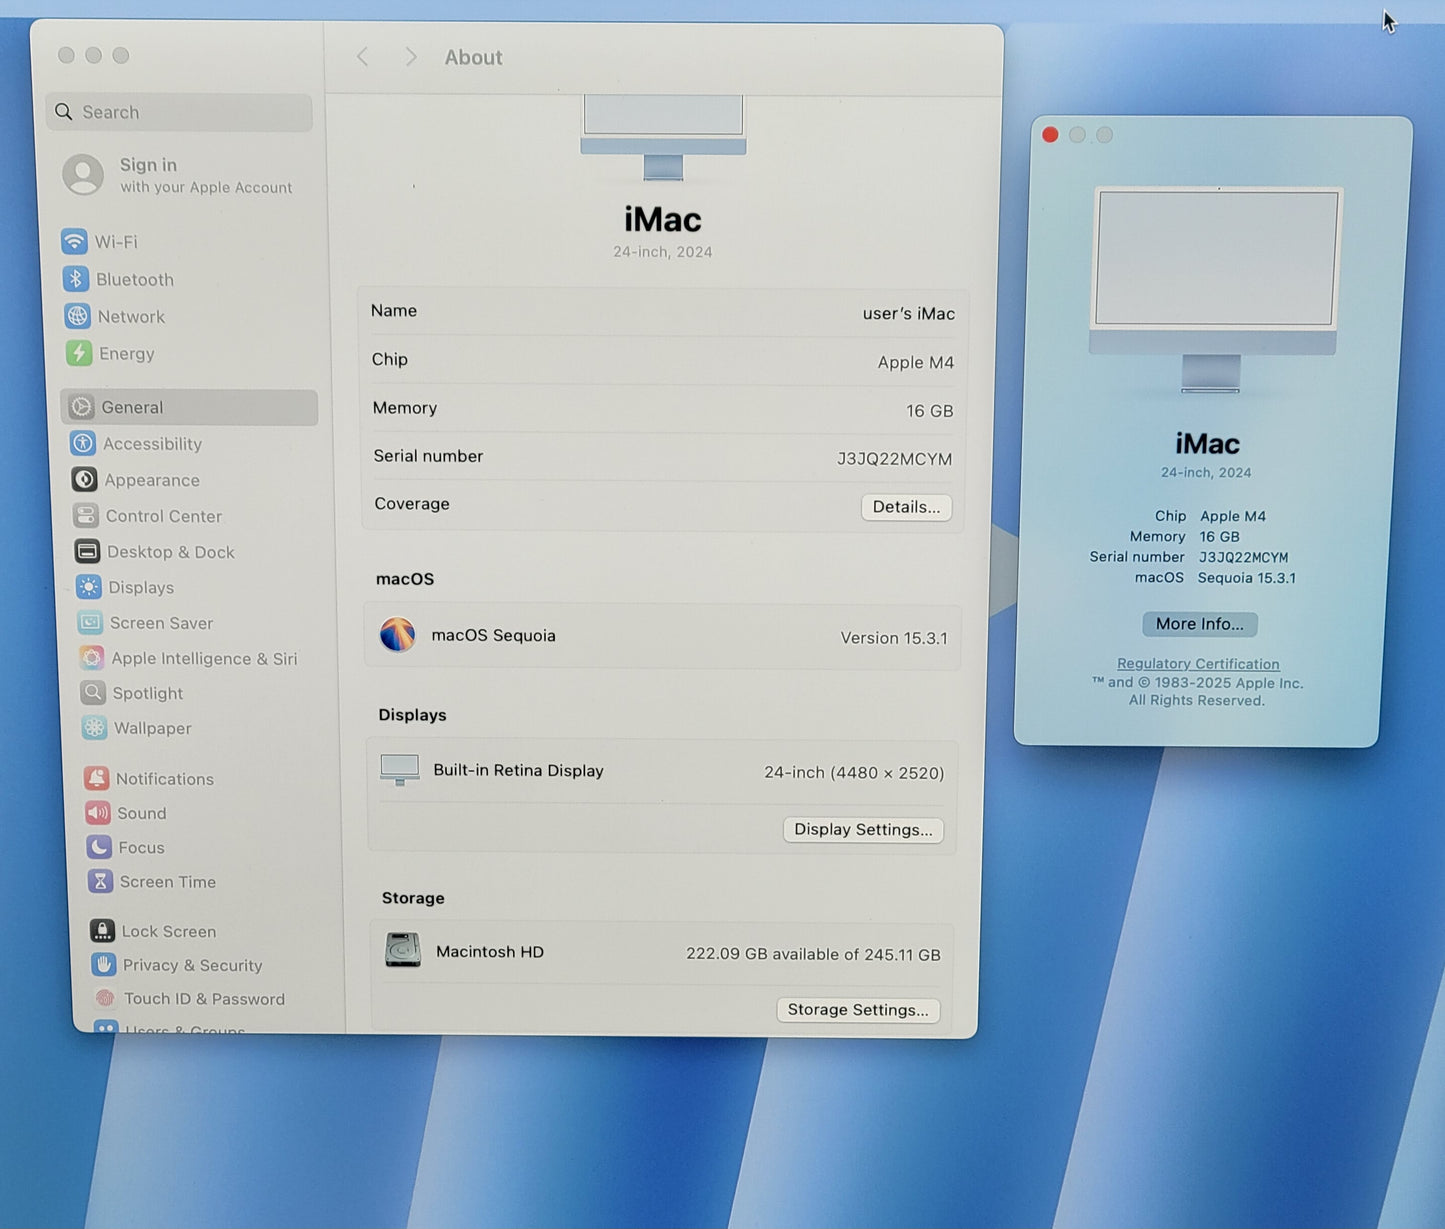Screen dimensions: 1445x1229
Task: Open Control Center settings
Action: (x=86, y=515)
